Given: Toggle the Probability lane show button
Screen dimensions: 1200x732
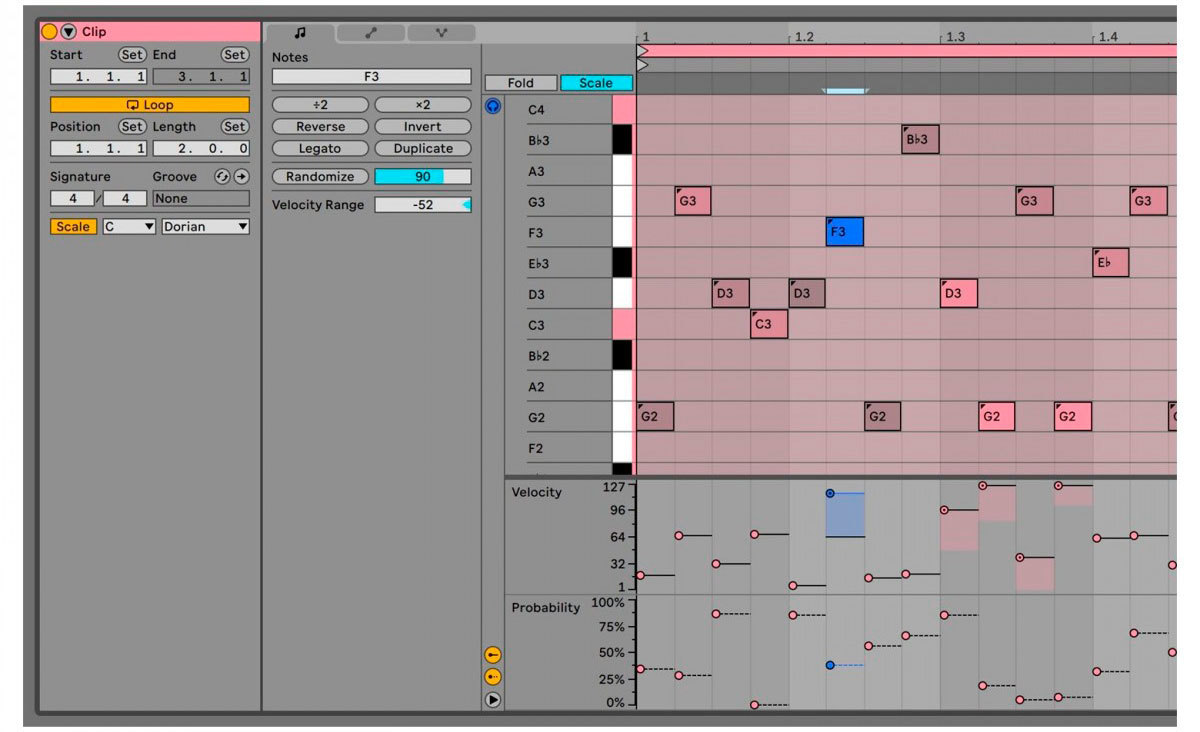Looking at the screenshot, I should pyautogui.click(x=492, y=677).
